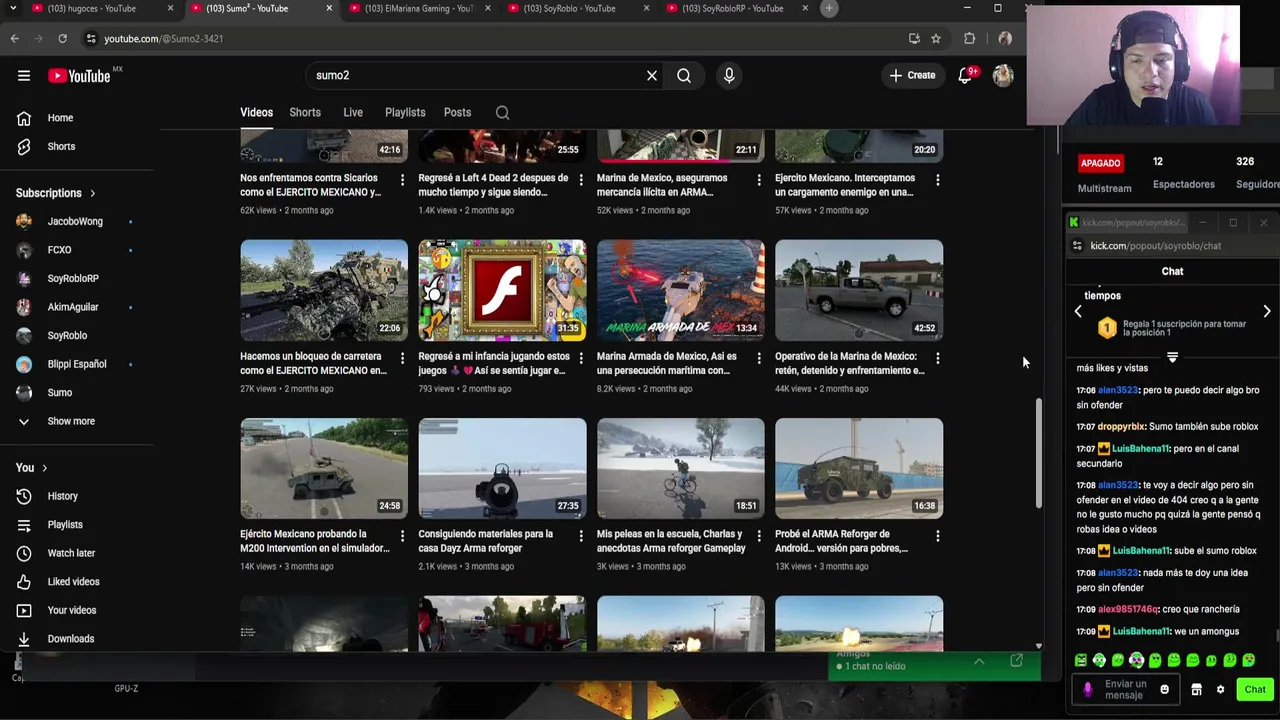Open options for 'Operativo de la Marina' video
Viewport: 1280px width, 720px height.
pyautogui.click(x=937, y=358)
